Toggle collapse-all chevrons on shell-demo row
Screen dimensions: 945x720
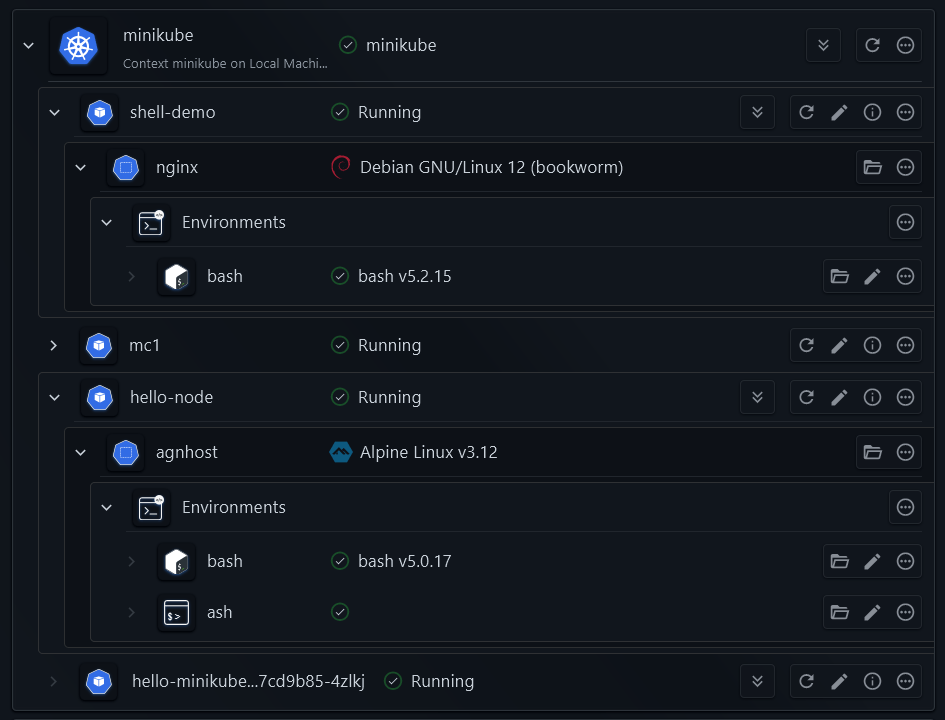(757, 112)
